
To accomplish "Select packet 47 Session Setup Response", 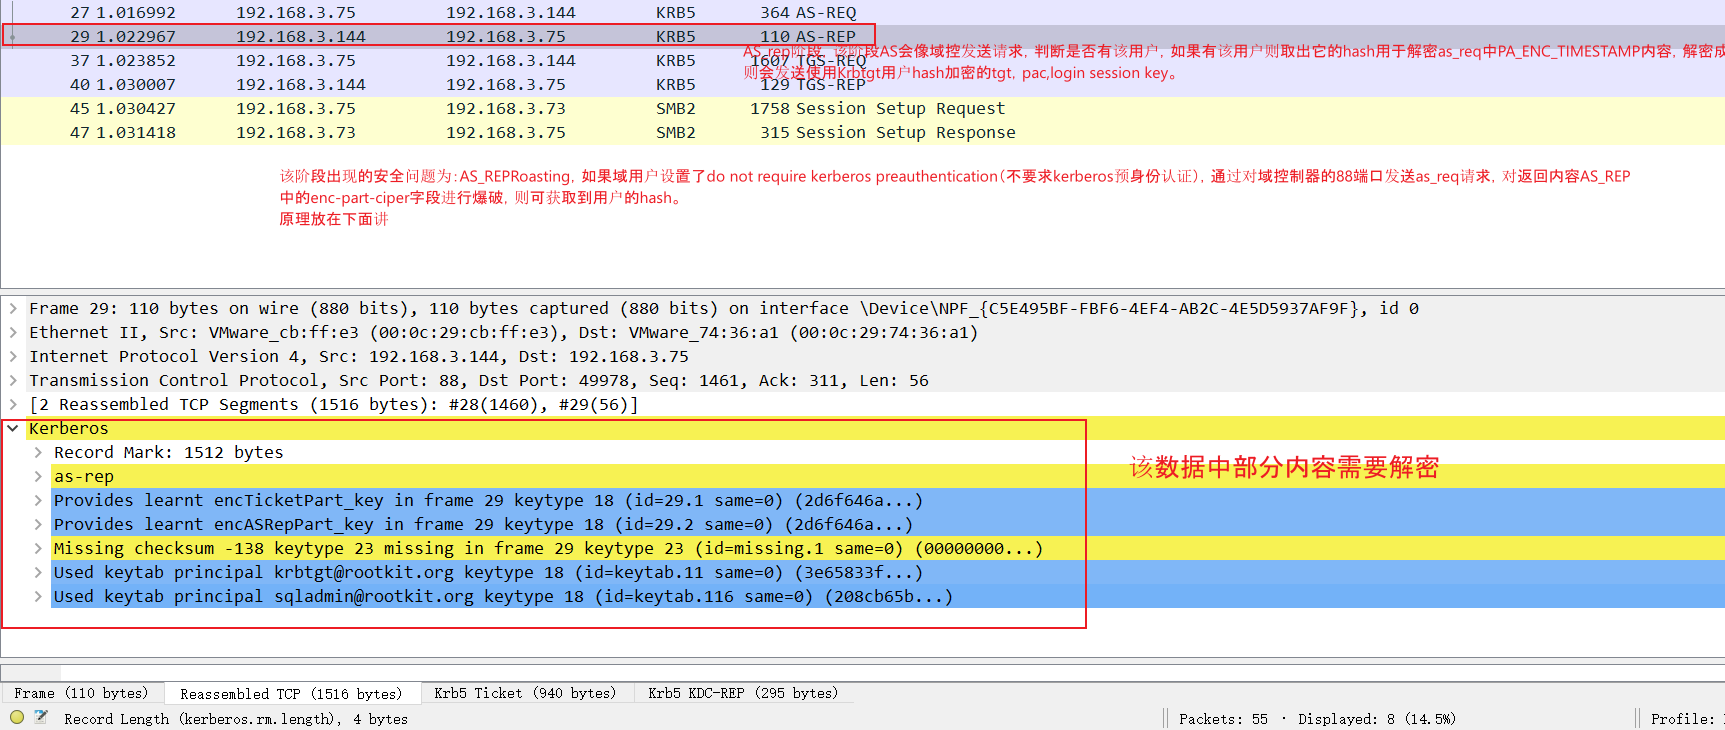I will coord(862,132).
